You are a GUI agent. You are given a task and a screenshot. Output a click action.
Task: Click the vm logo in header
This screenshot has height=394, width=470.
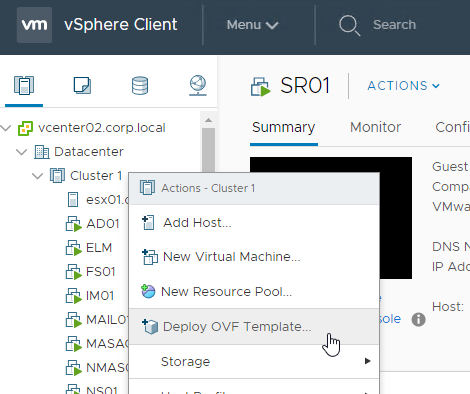click(34, 25)
